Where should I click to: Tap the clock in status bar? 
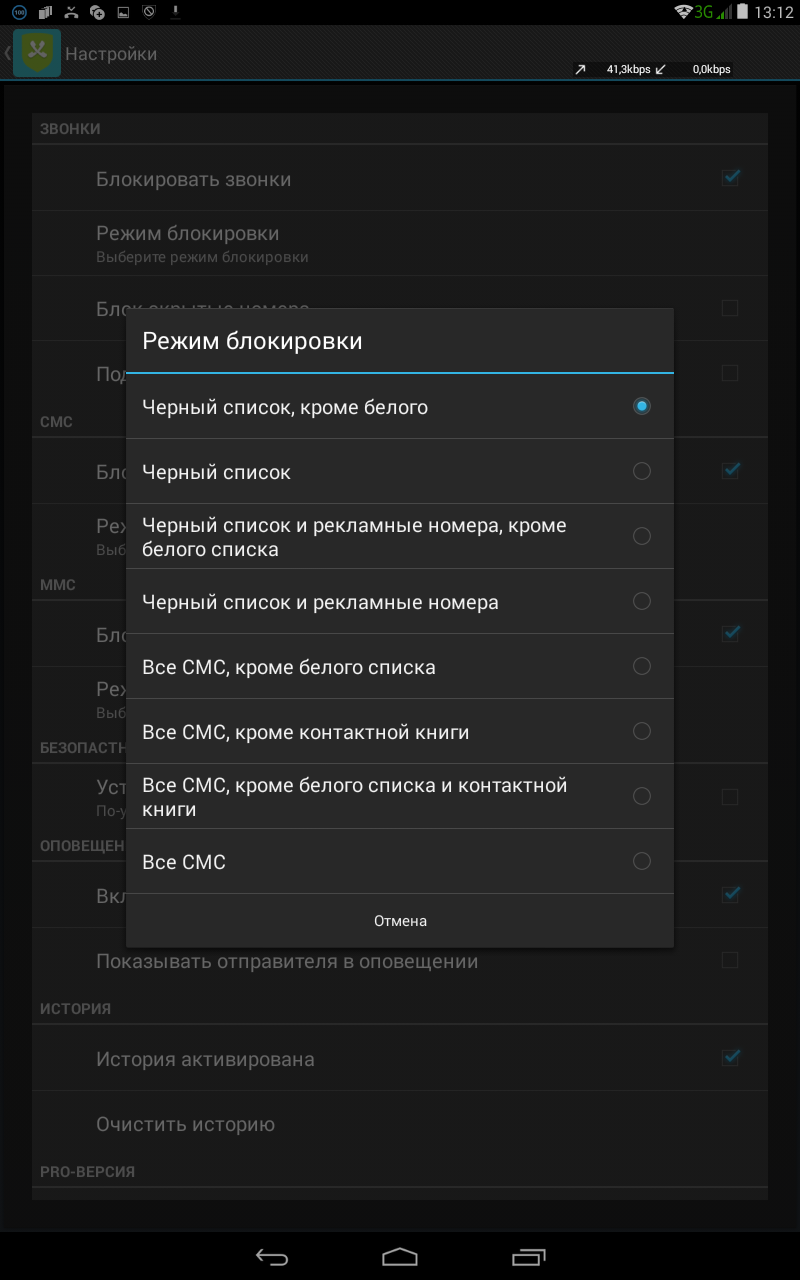[773, 13]
